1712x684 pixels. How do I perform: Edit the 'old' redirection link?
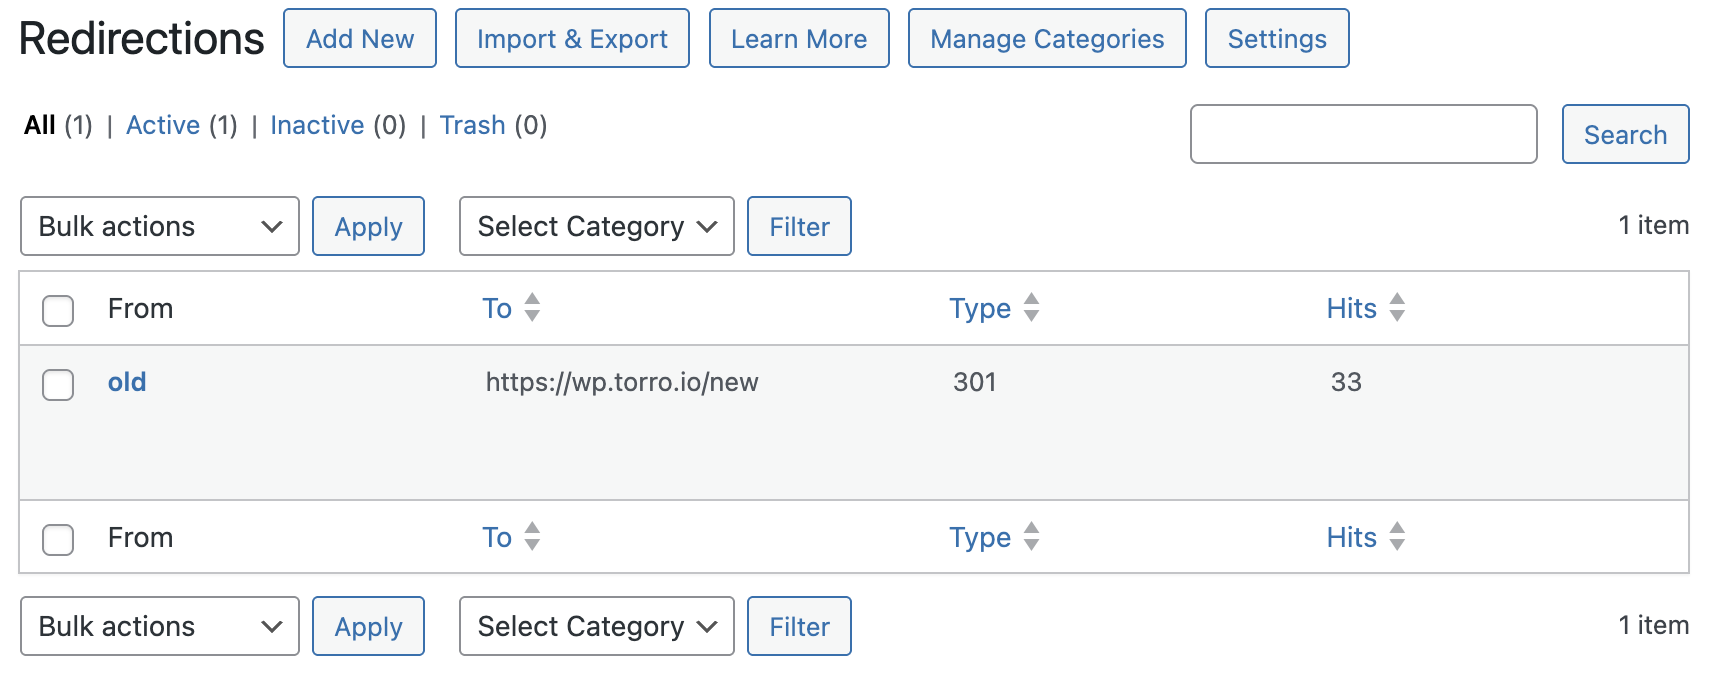[126, 382]
